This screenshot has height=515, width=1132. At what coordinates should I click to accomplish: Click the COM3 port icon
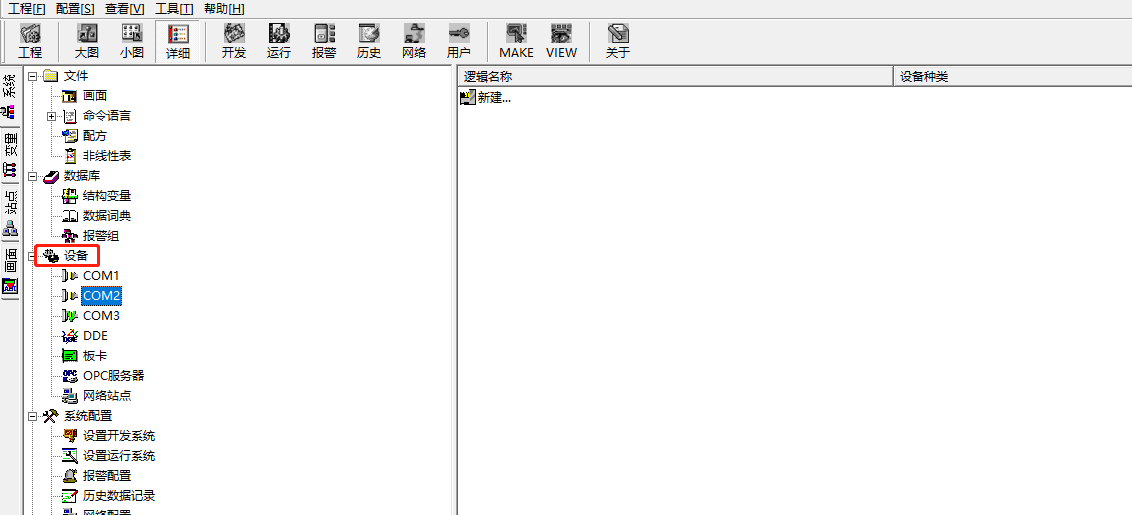[70, 316]
